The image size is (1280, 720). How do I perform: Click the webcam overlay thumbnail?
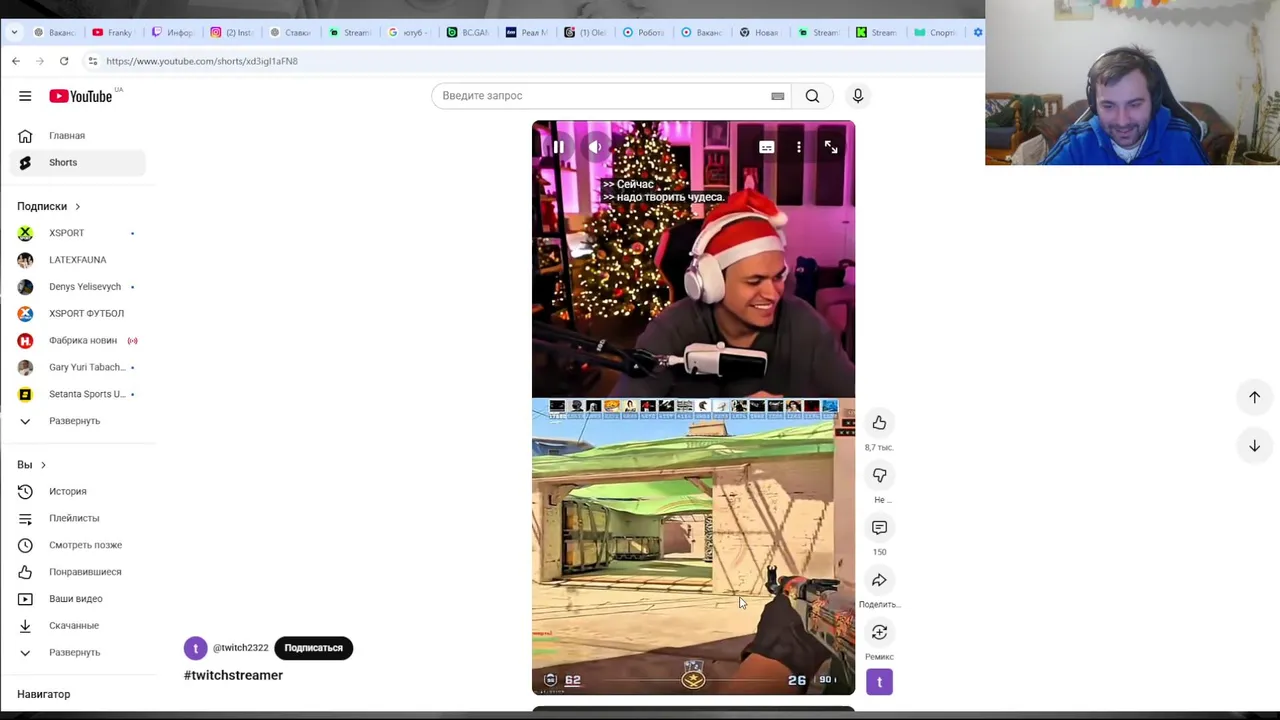pyautogui.click(x=1132, y=82)
